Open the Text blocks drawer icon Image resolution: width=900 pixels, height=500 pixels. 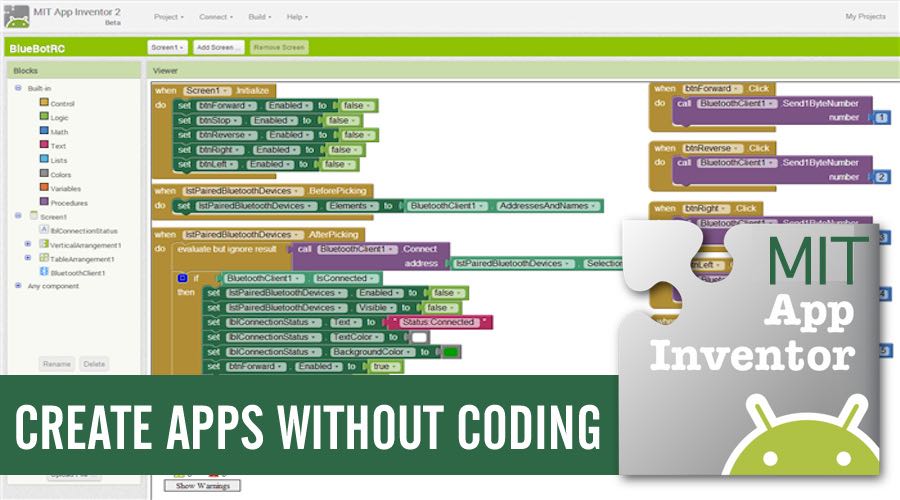tap(44, 145)
